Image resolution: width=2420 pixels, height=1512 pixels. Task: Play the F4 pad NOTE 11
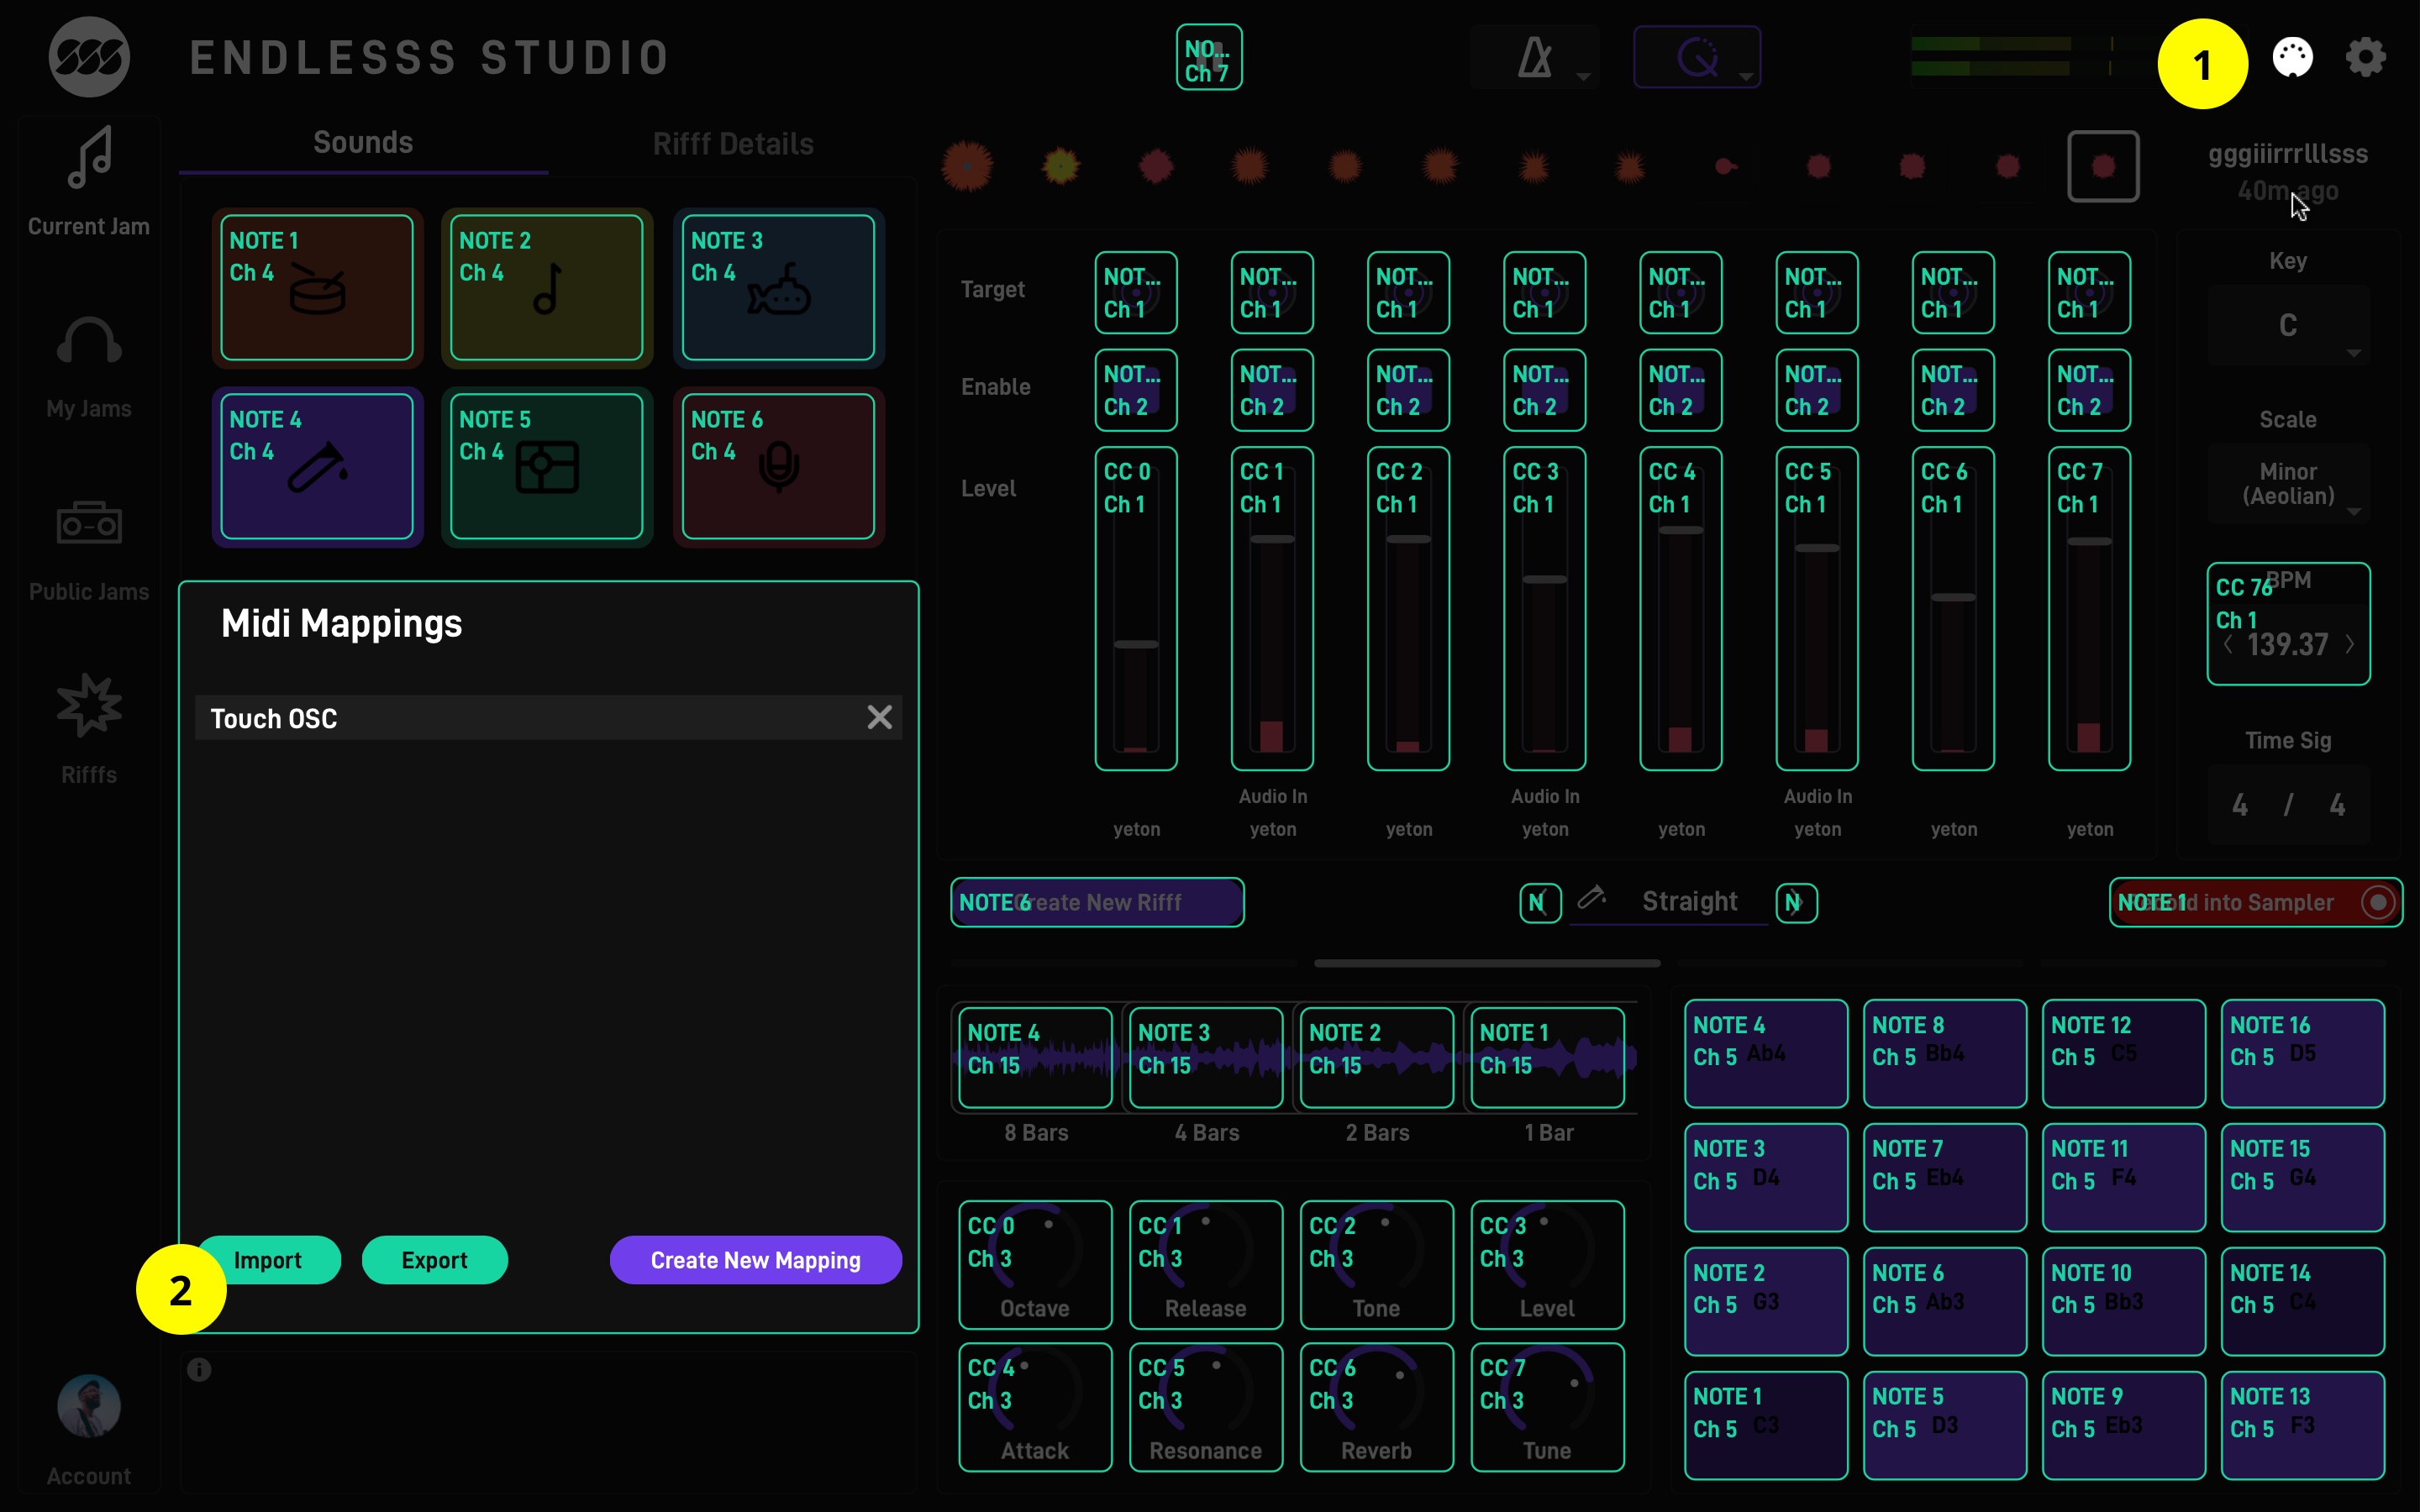pyautogui.click(x=2123, y=1177)
